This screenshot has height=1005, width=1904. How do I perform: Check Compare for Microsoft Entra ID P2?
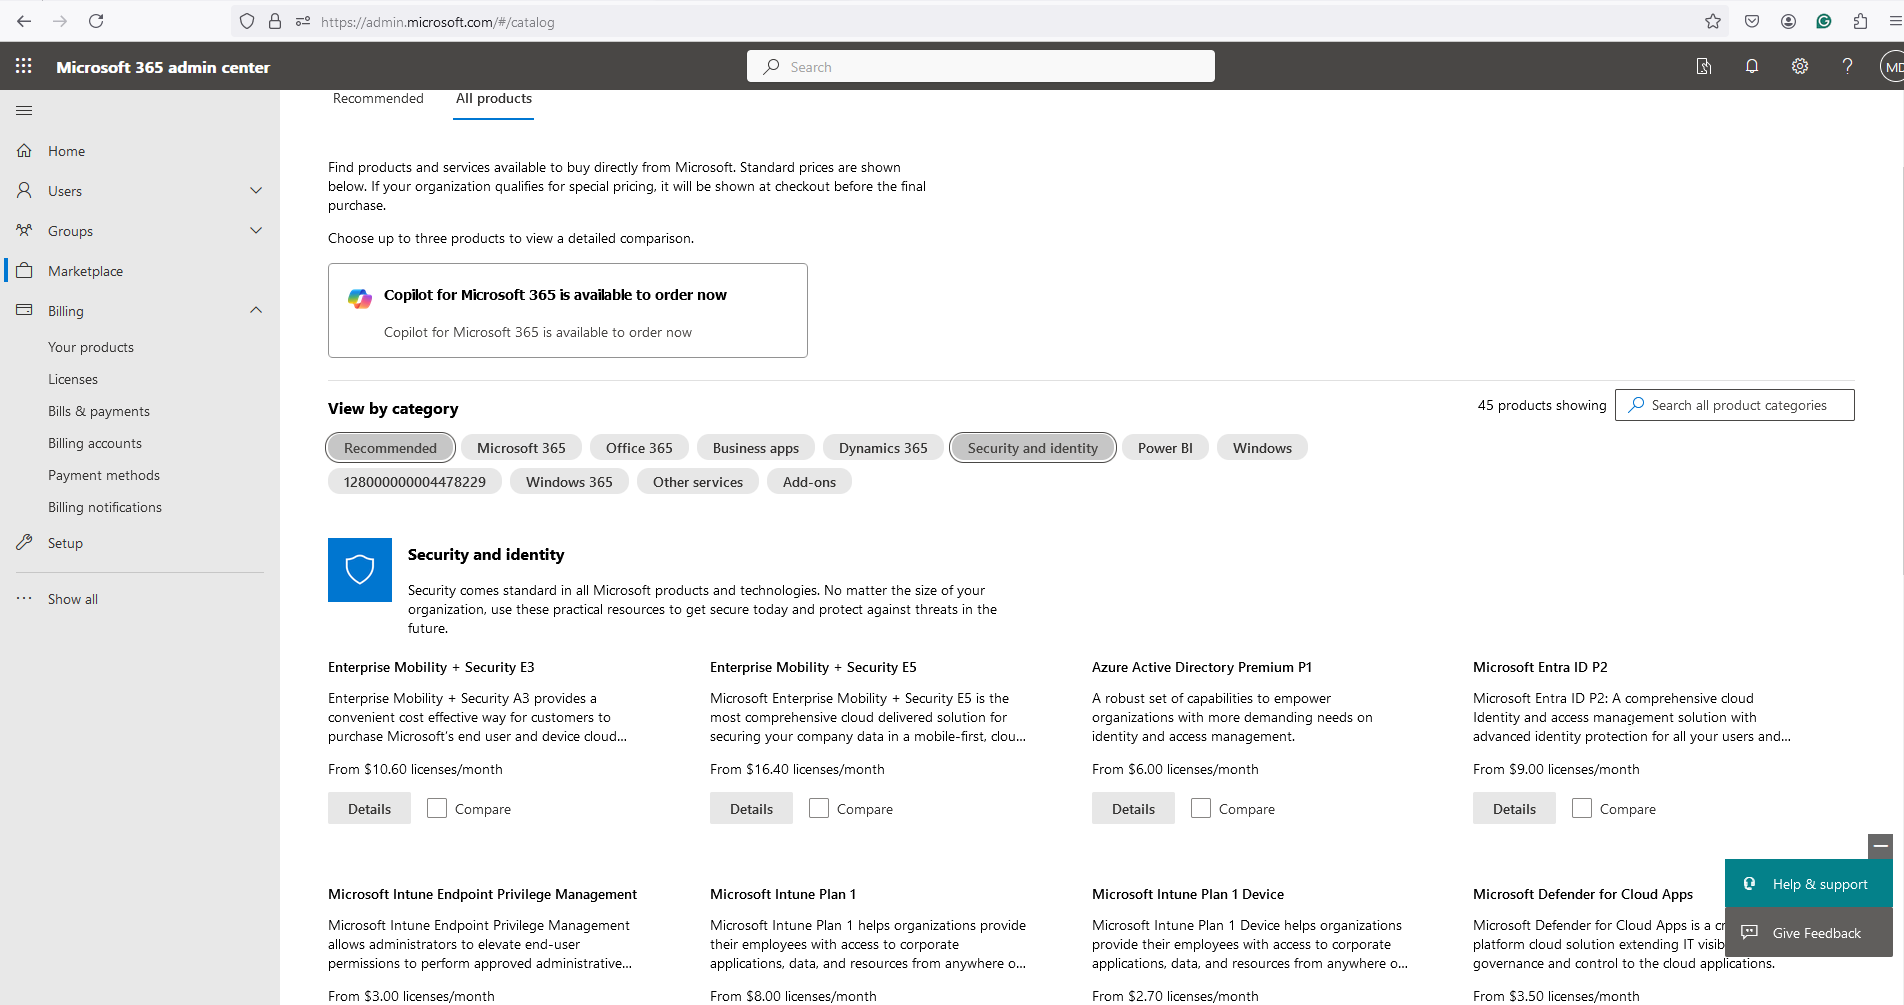(1582, 808)
